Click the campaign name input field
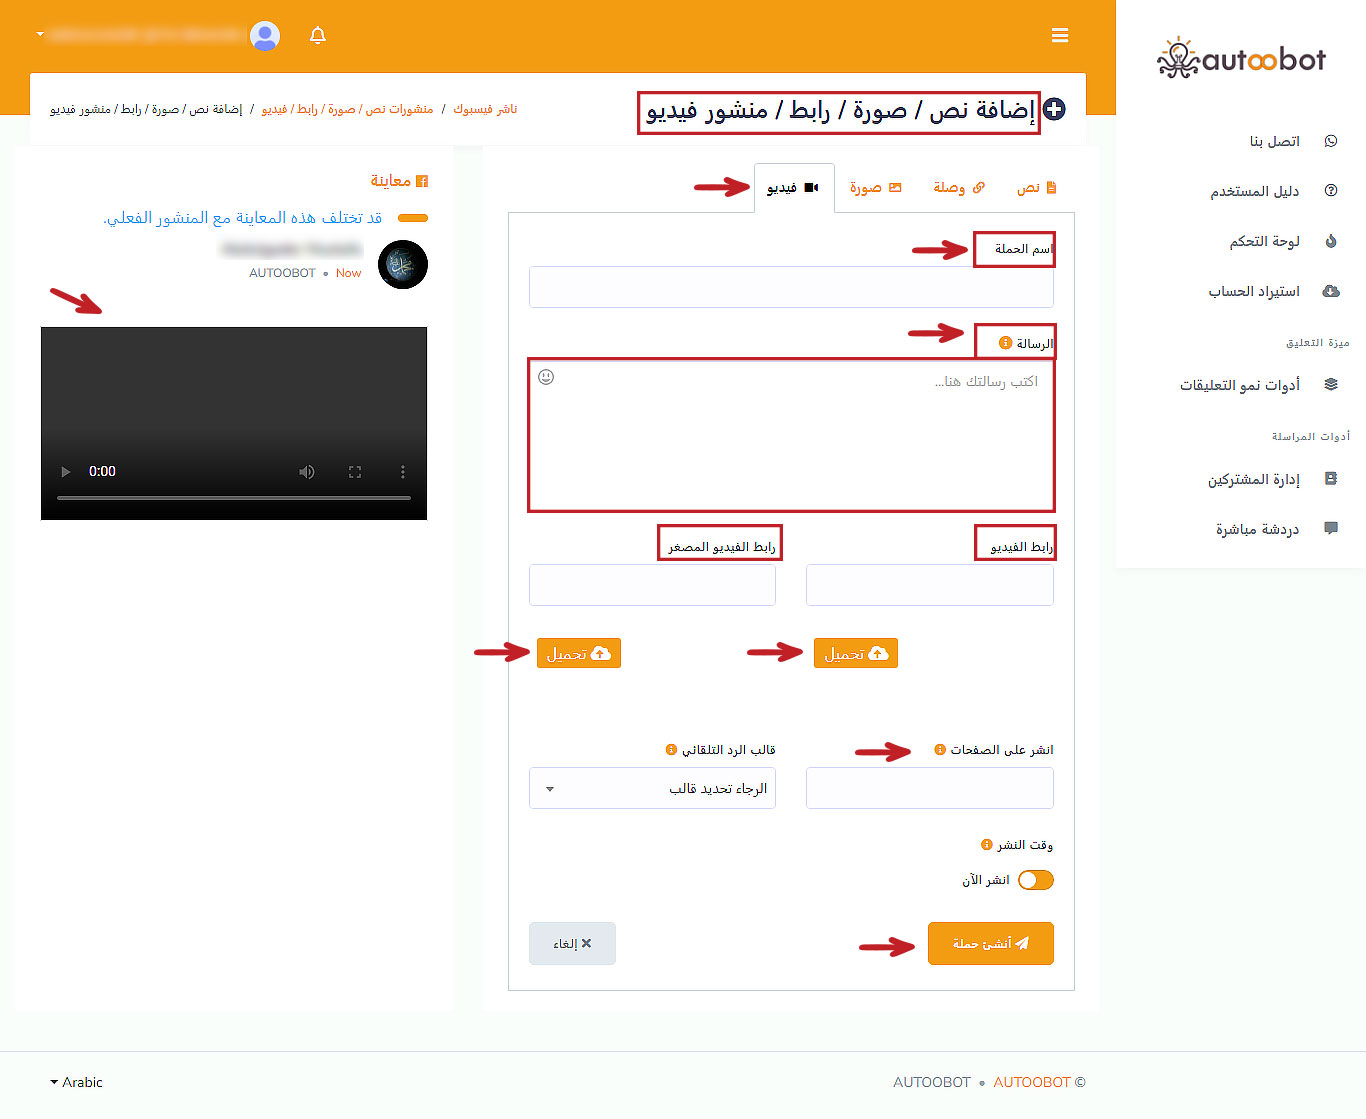Image resolution: width=1366 pixels, height=1119 pixels. pyautogui.click(x=791, y=287)
